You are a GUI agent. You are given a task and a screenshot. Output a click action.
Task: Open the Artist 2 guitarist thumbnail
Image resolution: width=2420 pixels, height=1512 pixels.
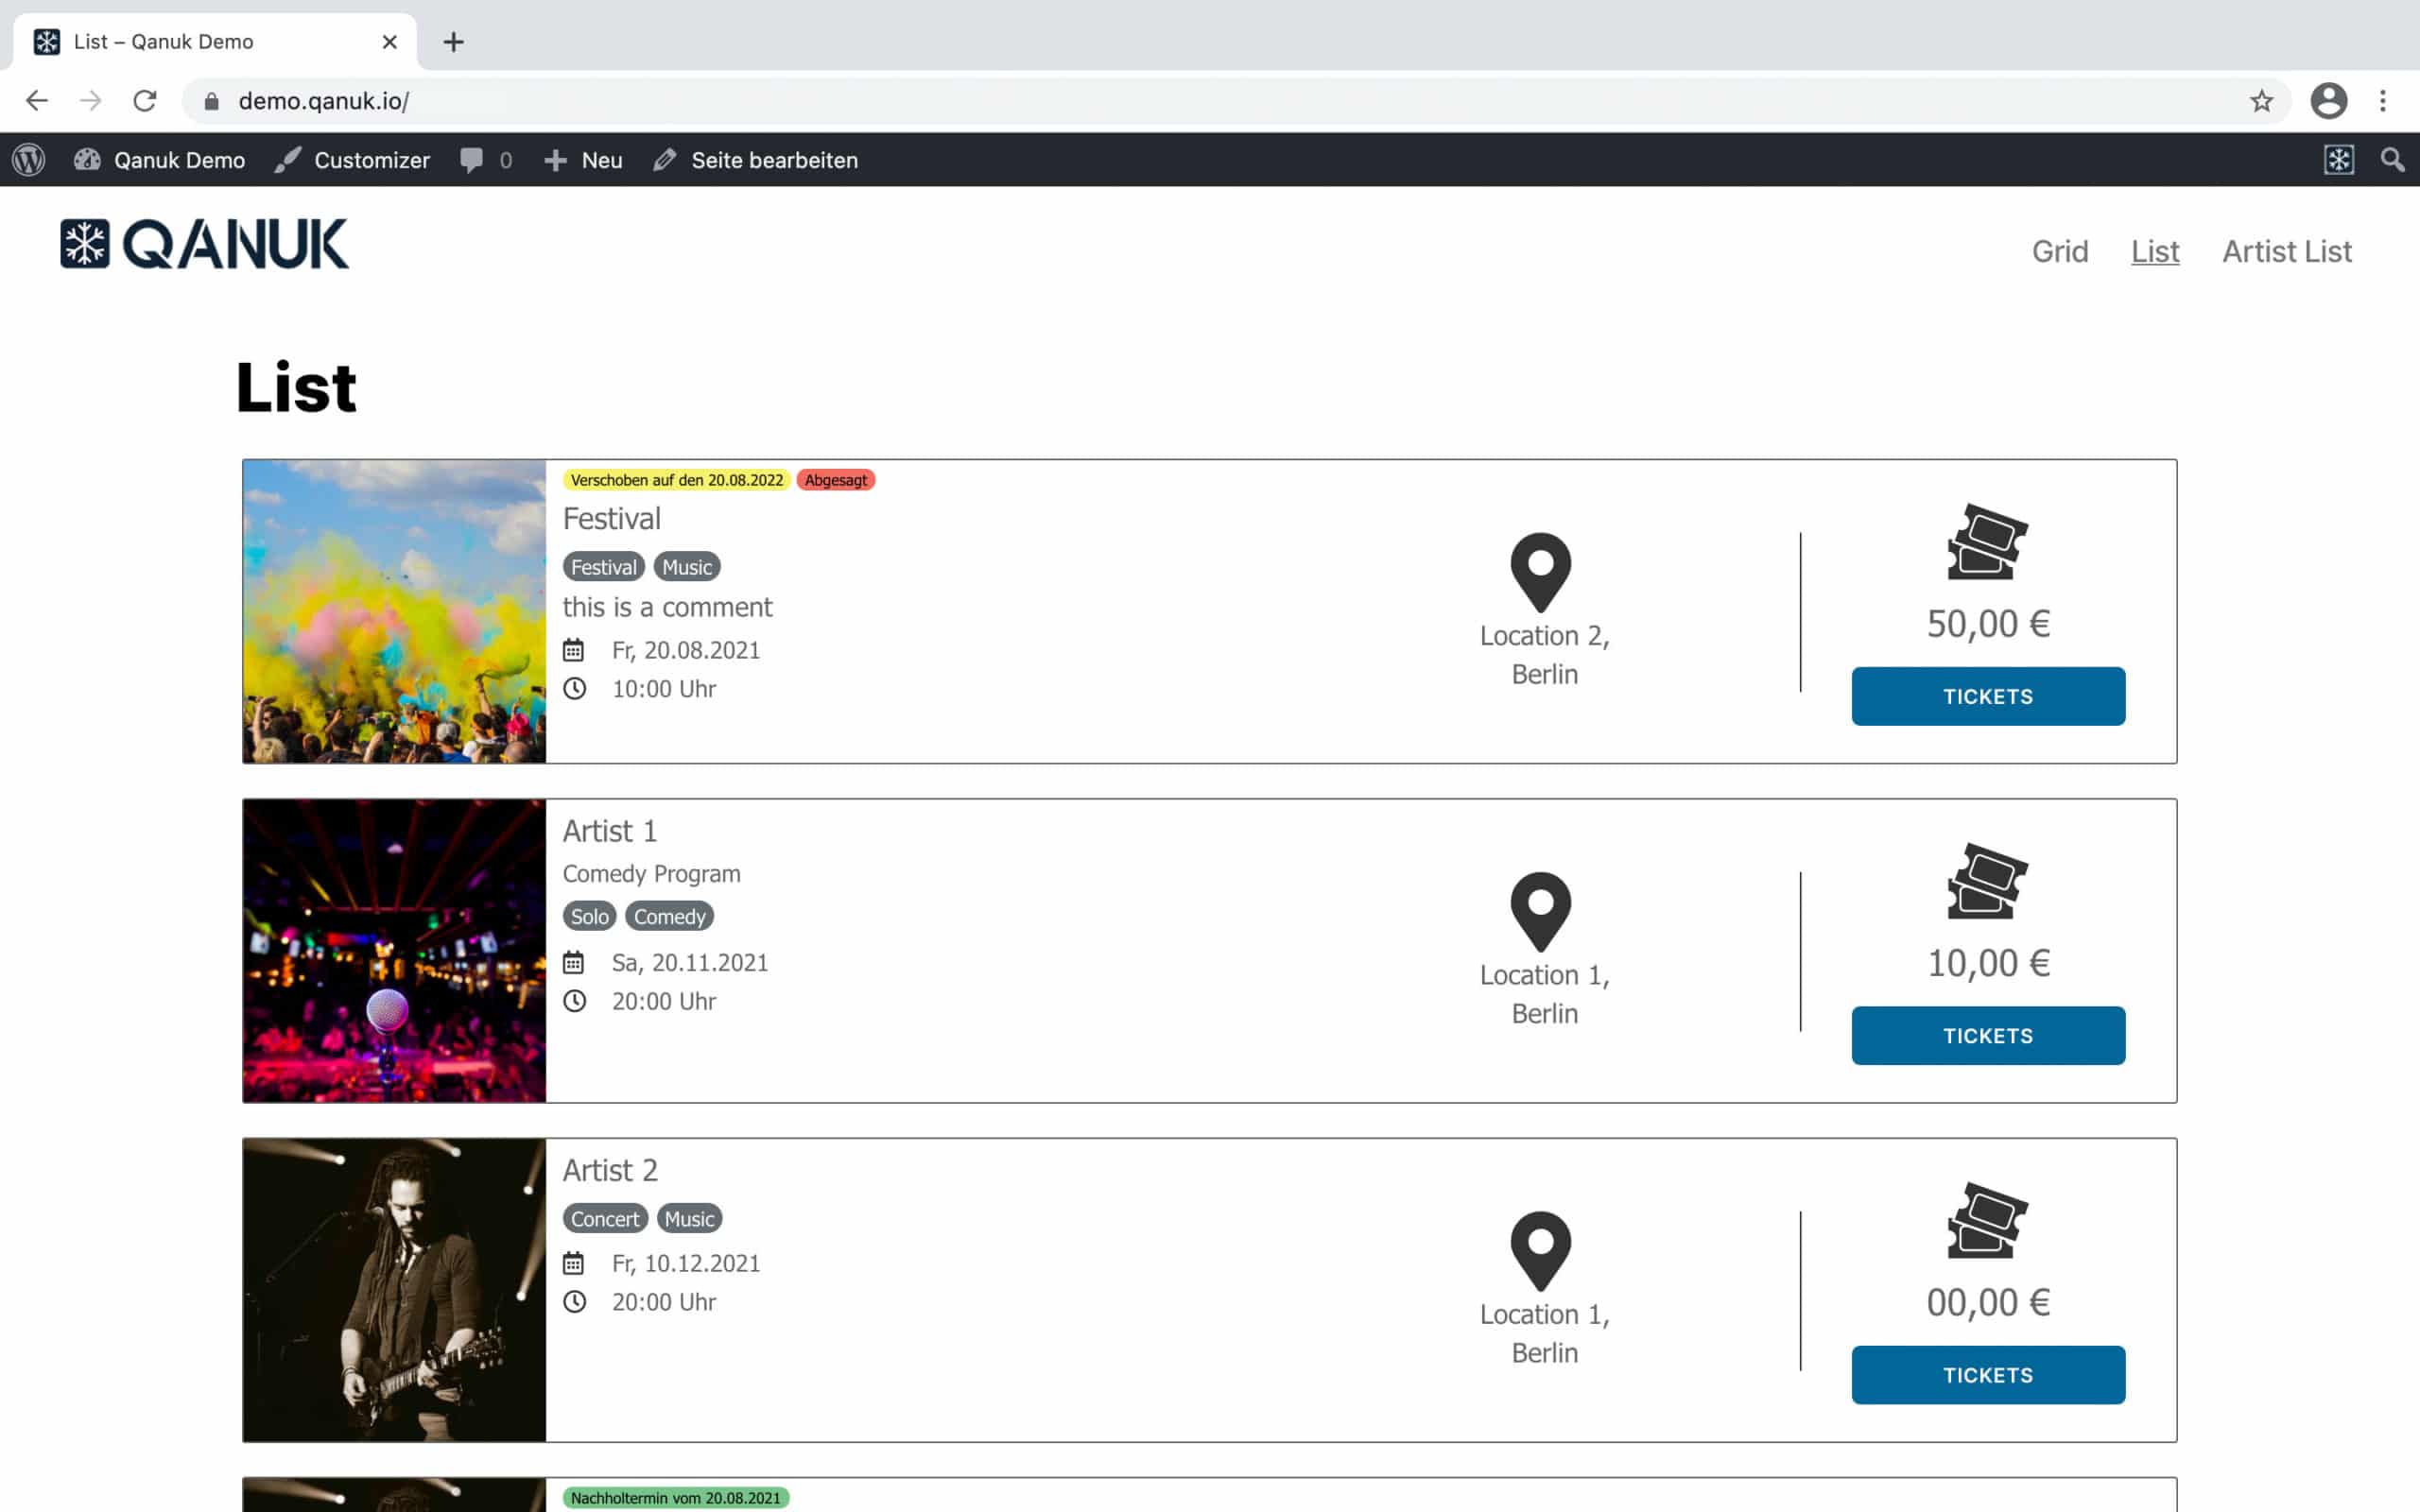click(394, 1290)
